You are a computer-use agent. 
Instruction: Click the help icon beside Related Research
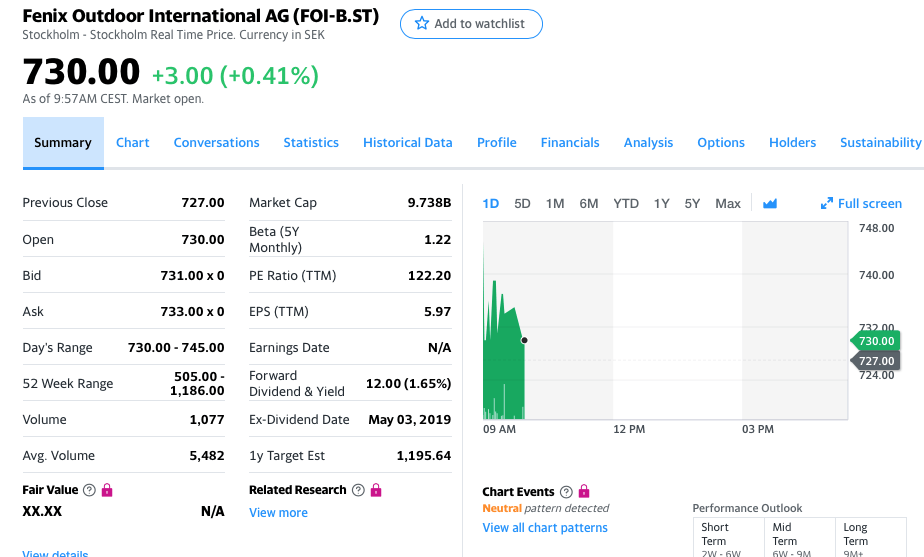[x=358, y=490]
